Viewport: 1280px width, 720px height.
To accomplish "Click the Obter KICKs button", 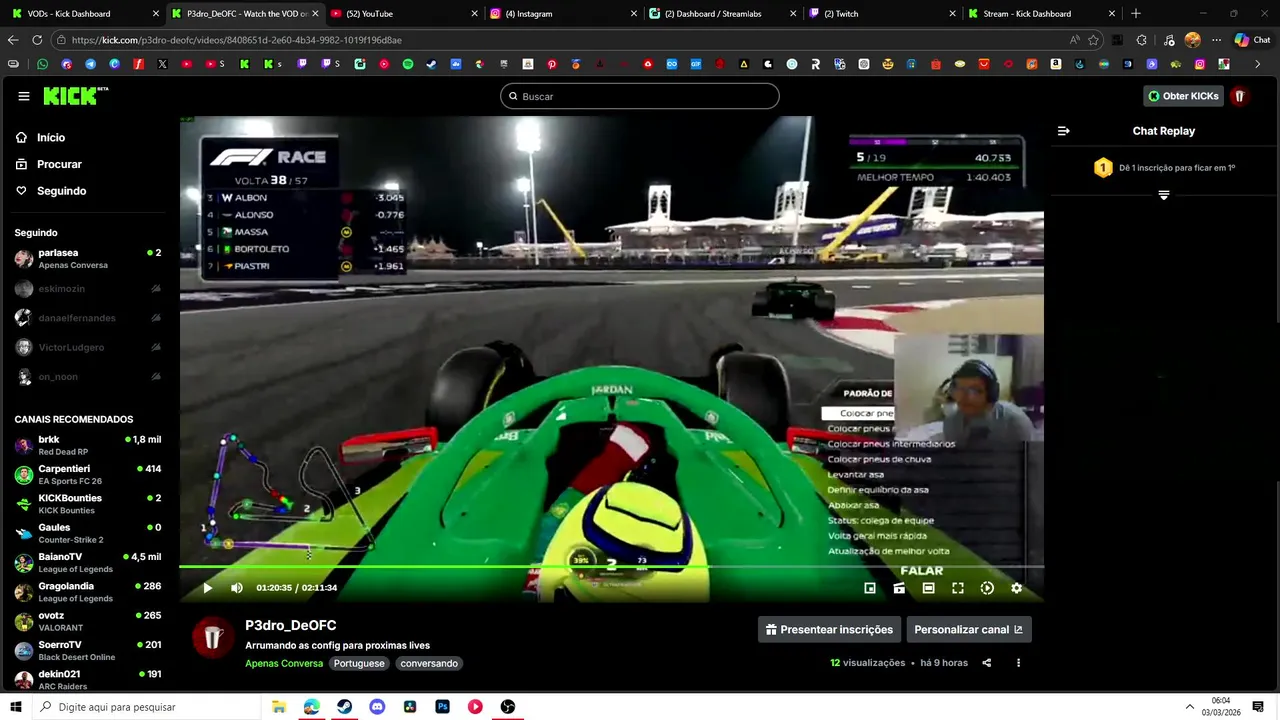I will coord(1184,96).
